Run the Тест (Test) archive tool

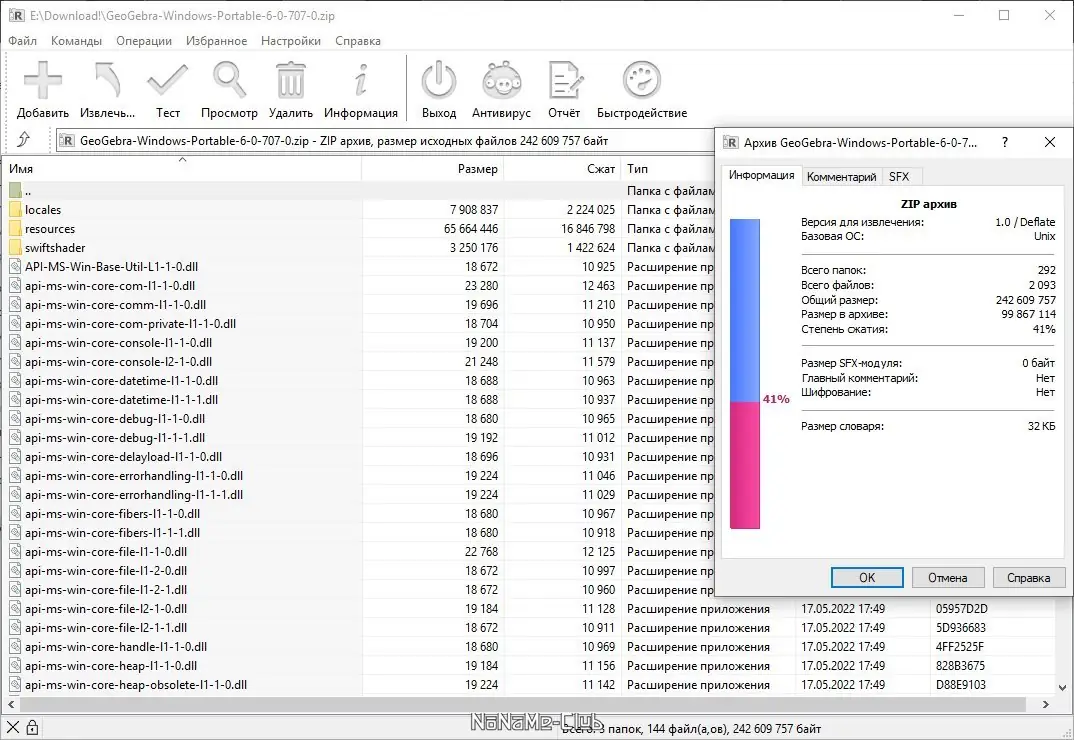168,80
